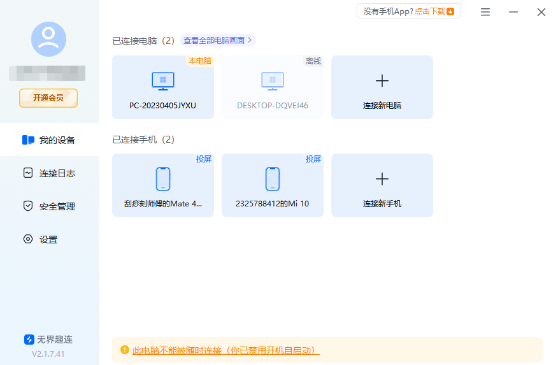Open the 此电脑不能被随时连接 warning link
This screenshot has width=553, height=365.
click(226, 350)
